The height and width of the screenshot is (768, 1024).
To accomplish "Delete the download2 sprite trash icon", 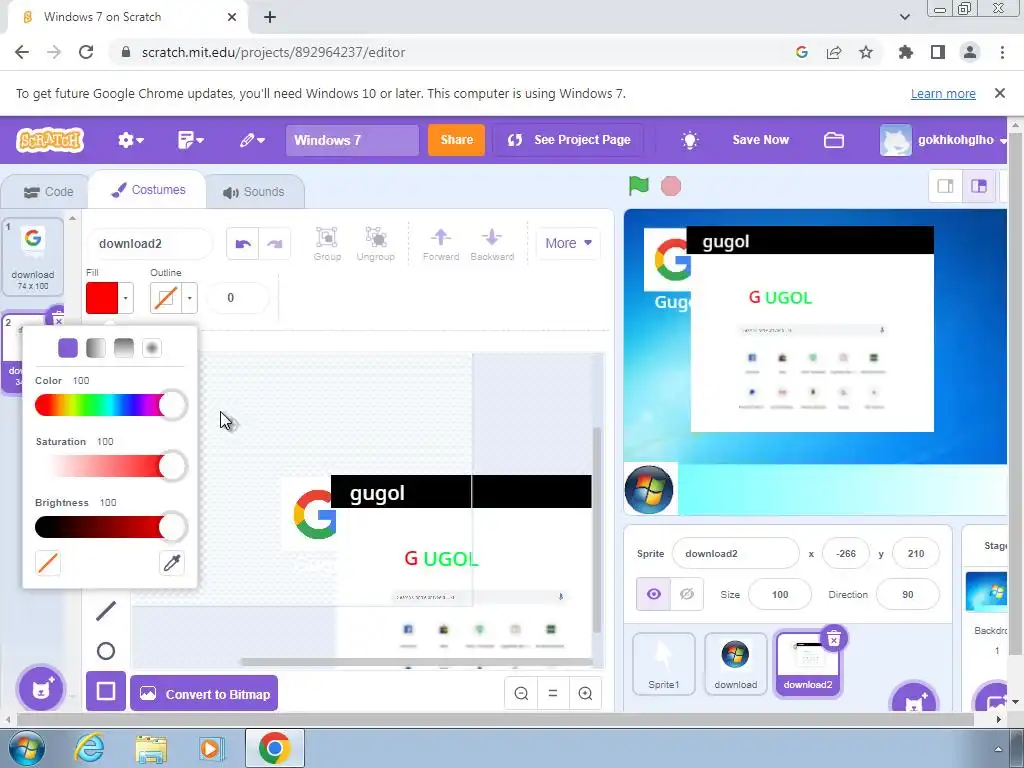I will [834, 639].
